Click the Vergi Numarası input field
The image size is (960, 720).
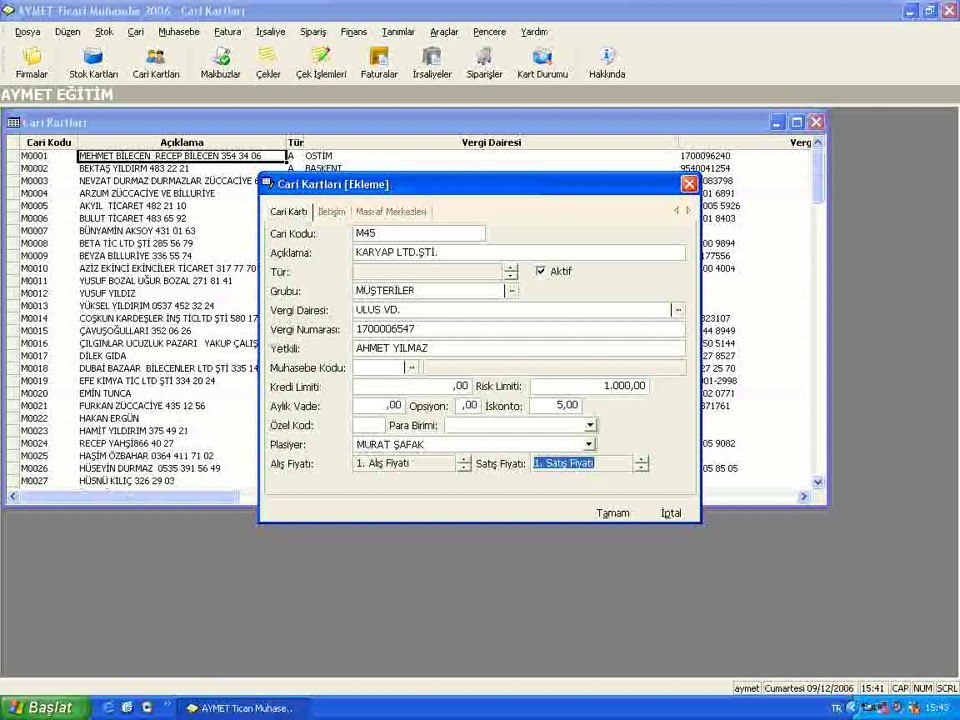click(x=518, y=329)
